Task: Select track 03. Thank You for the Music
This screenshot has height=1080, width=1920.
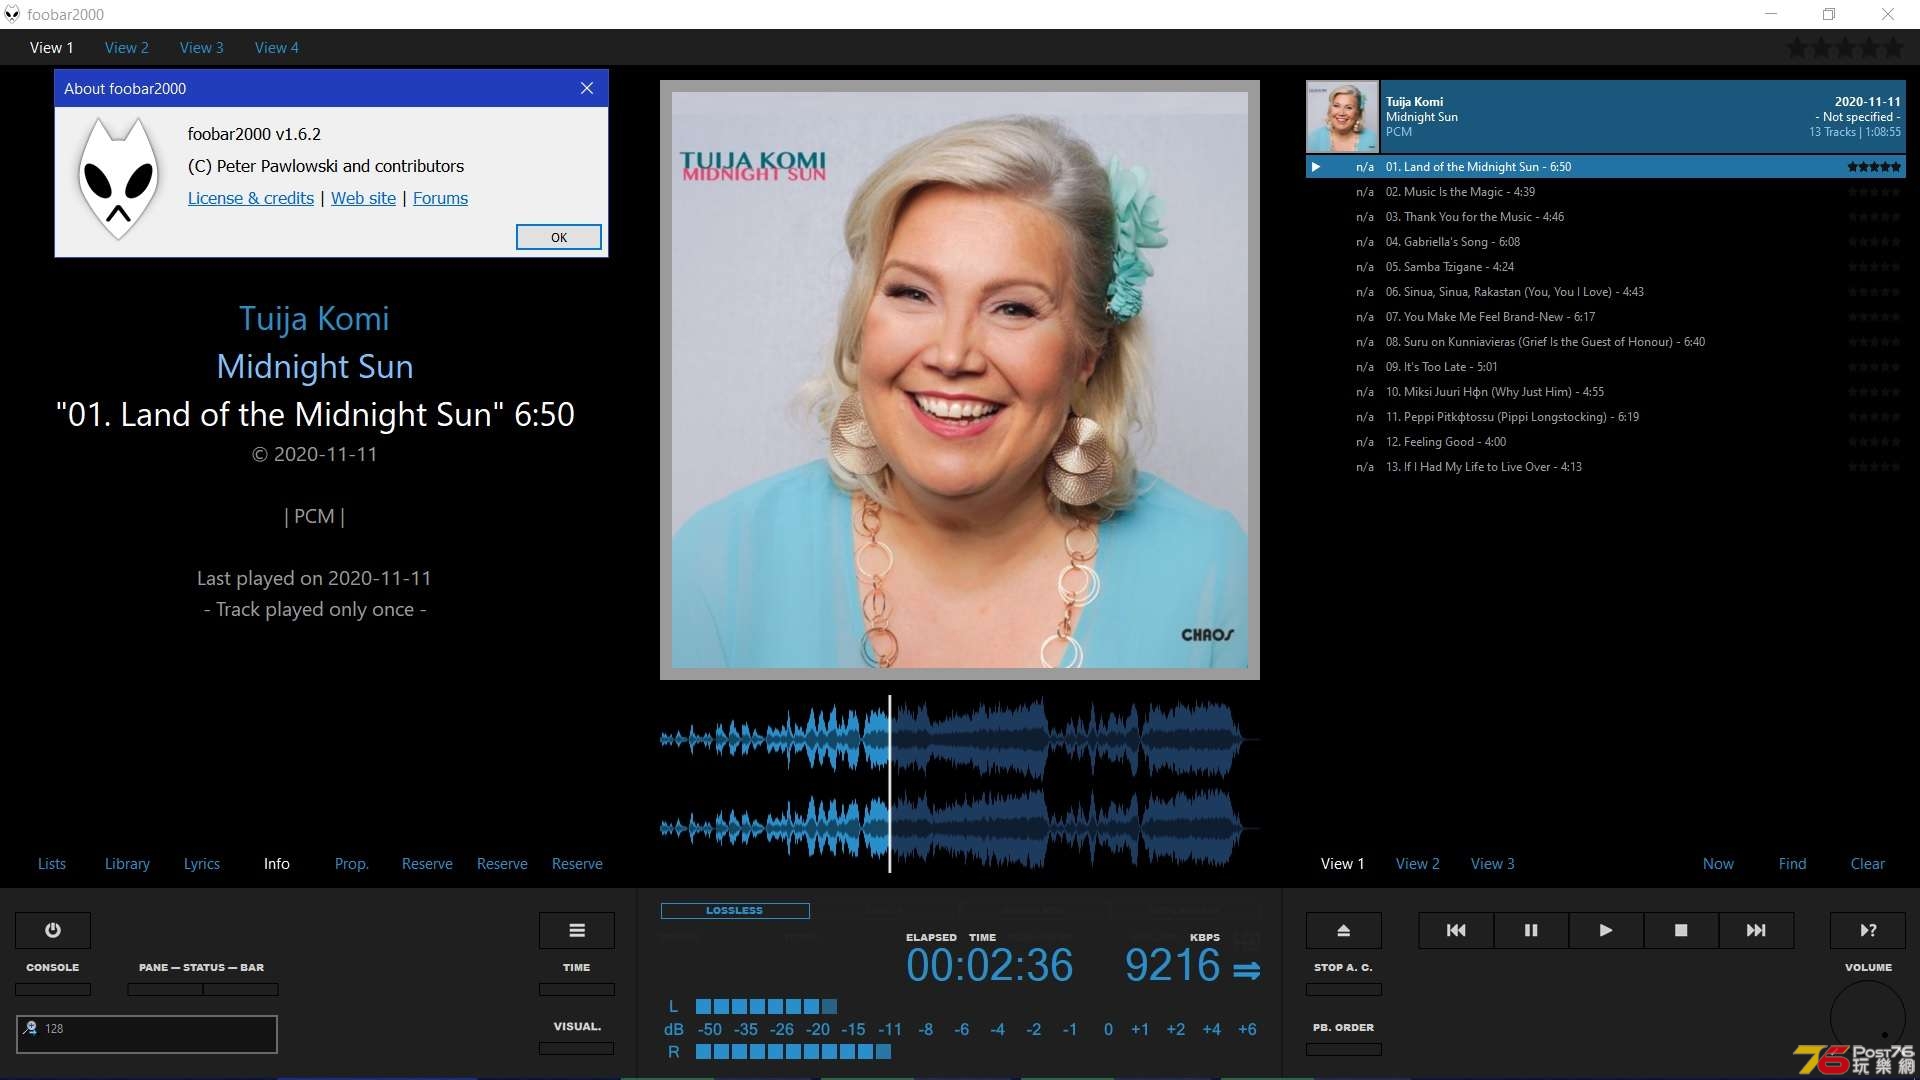Action: click(1605, 217)
